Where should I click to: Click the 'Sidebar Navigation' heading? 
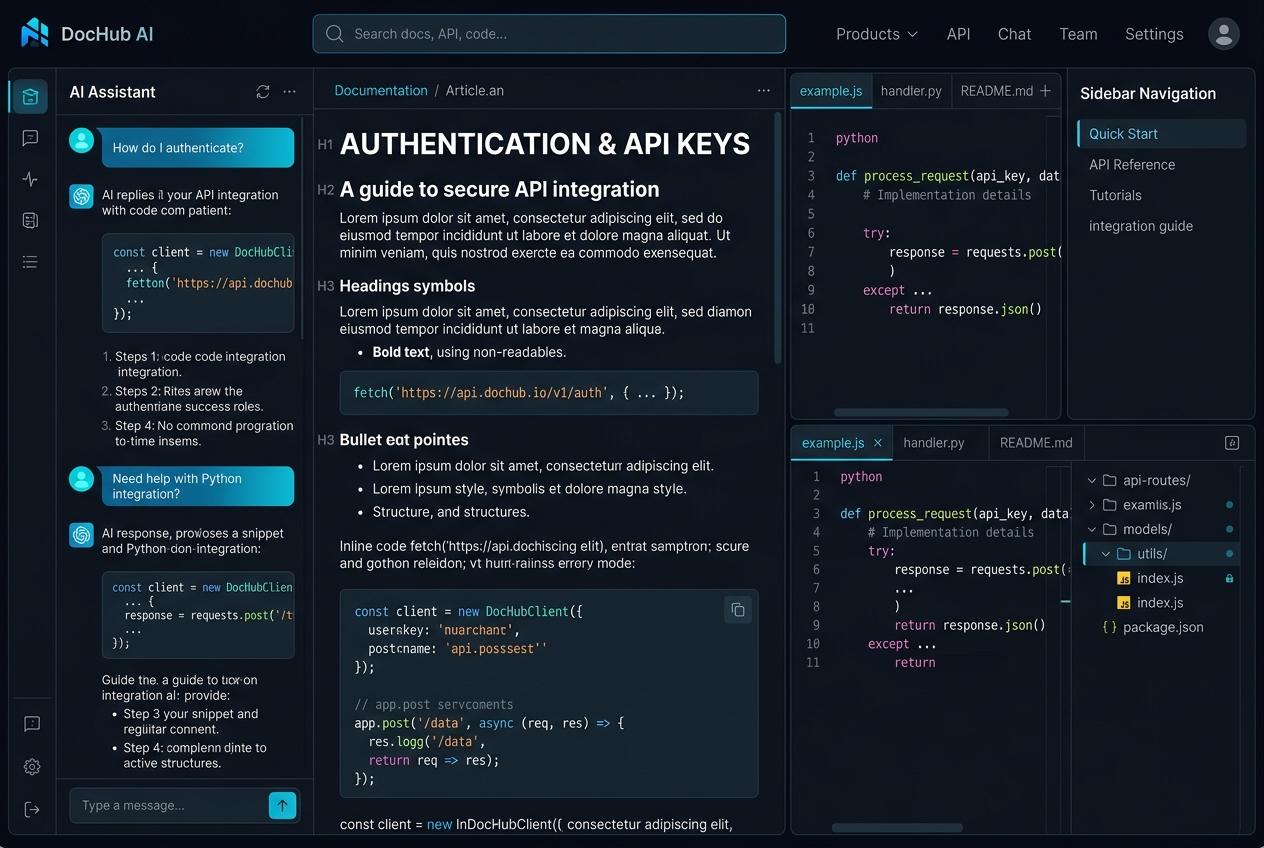(x=1148, y=94)
